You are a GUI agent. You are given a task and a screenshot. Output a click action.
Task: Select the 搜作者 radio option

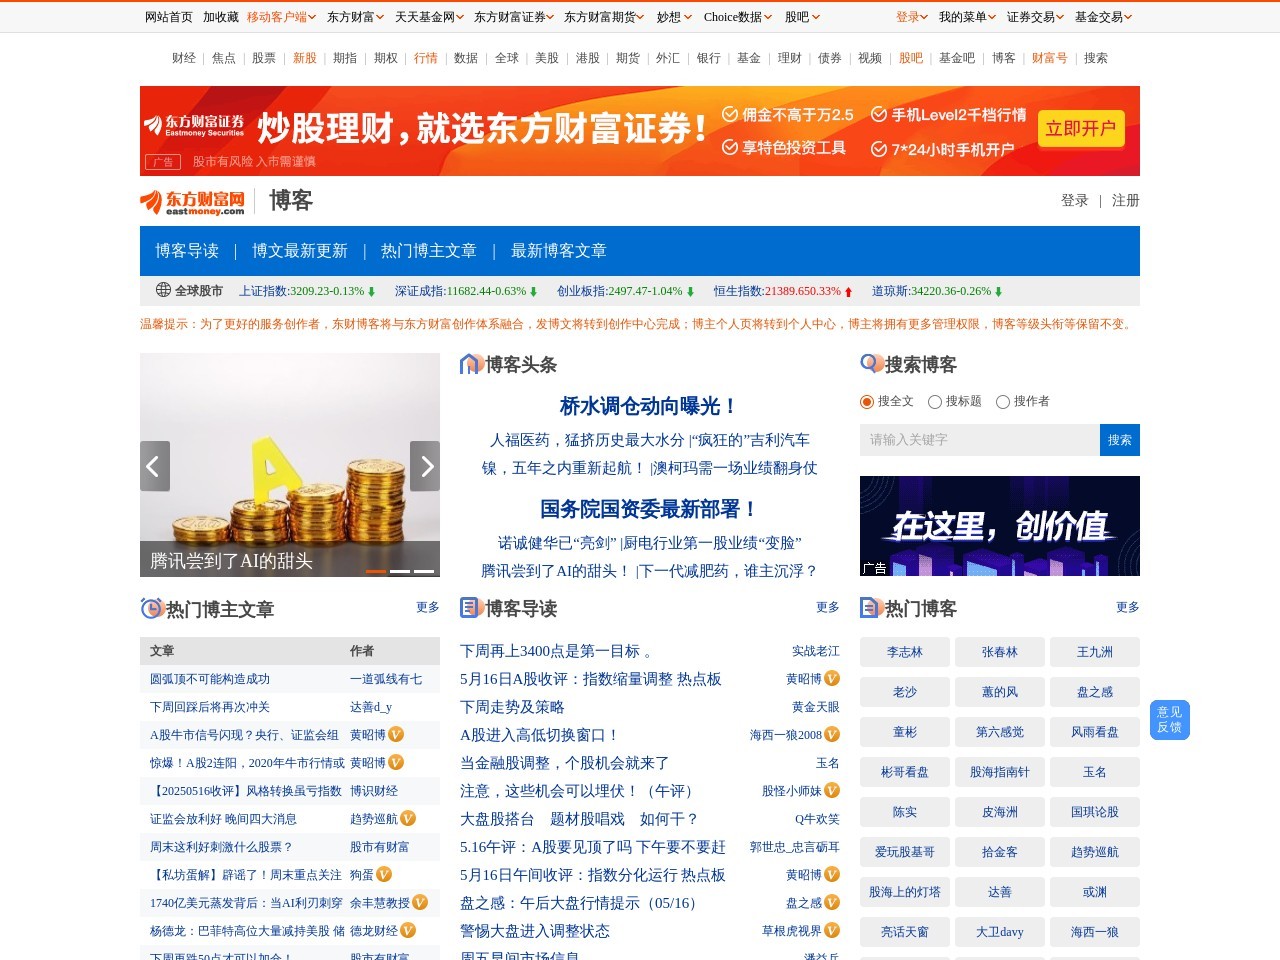point(1003,401)
